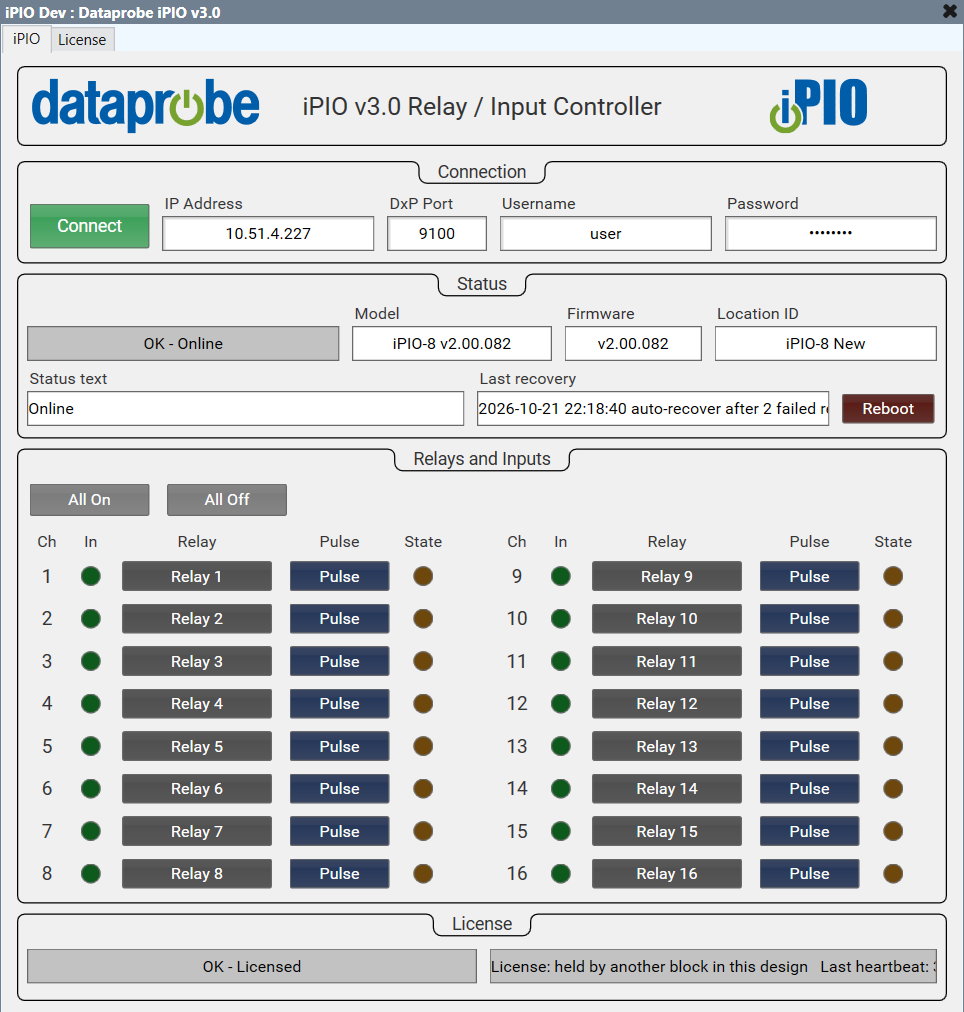Pulse channel 5 relay
The height and width of the screenshot is (1012, 964).
[339, 746]
